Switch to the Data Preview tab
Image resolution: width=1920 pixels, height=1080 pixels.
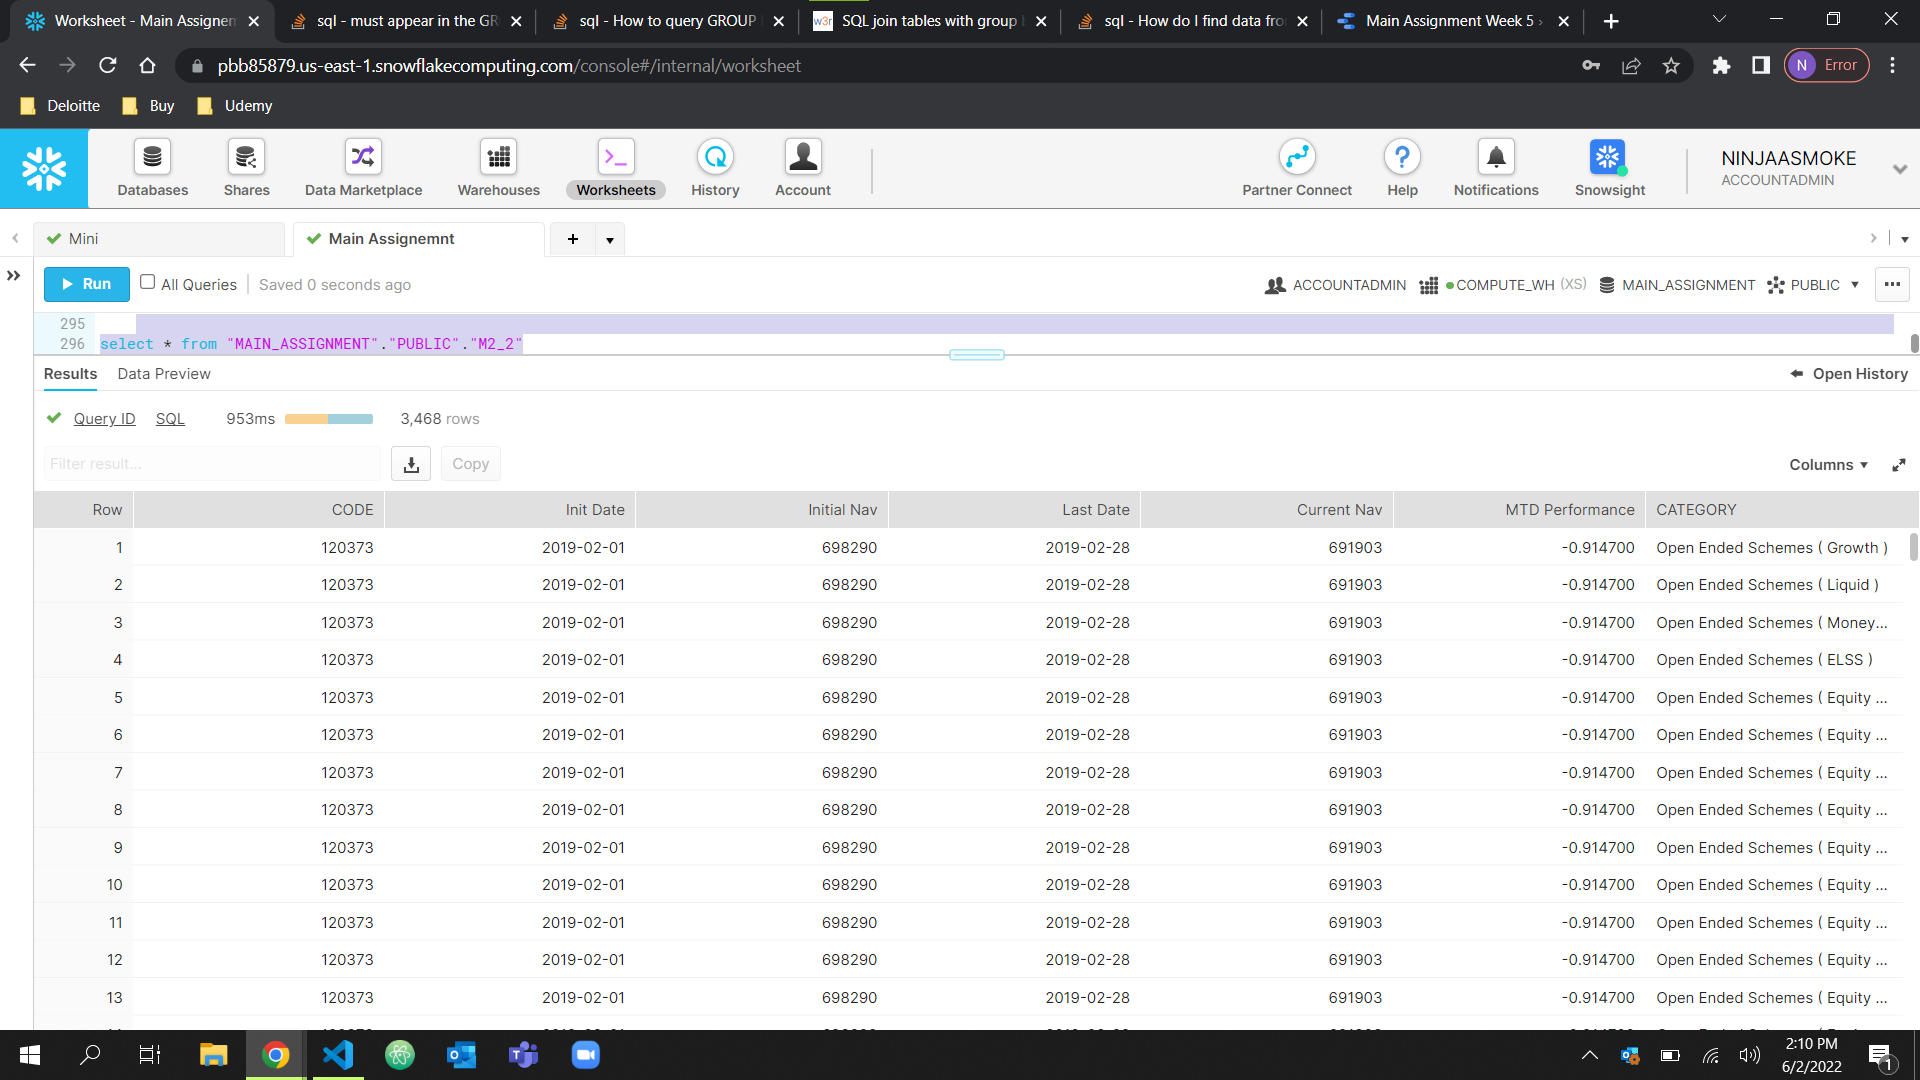(163, 373)
